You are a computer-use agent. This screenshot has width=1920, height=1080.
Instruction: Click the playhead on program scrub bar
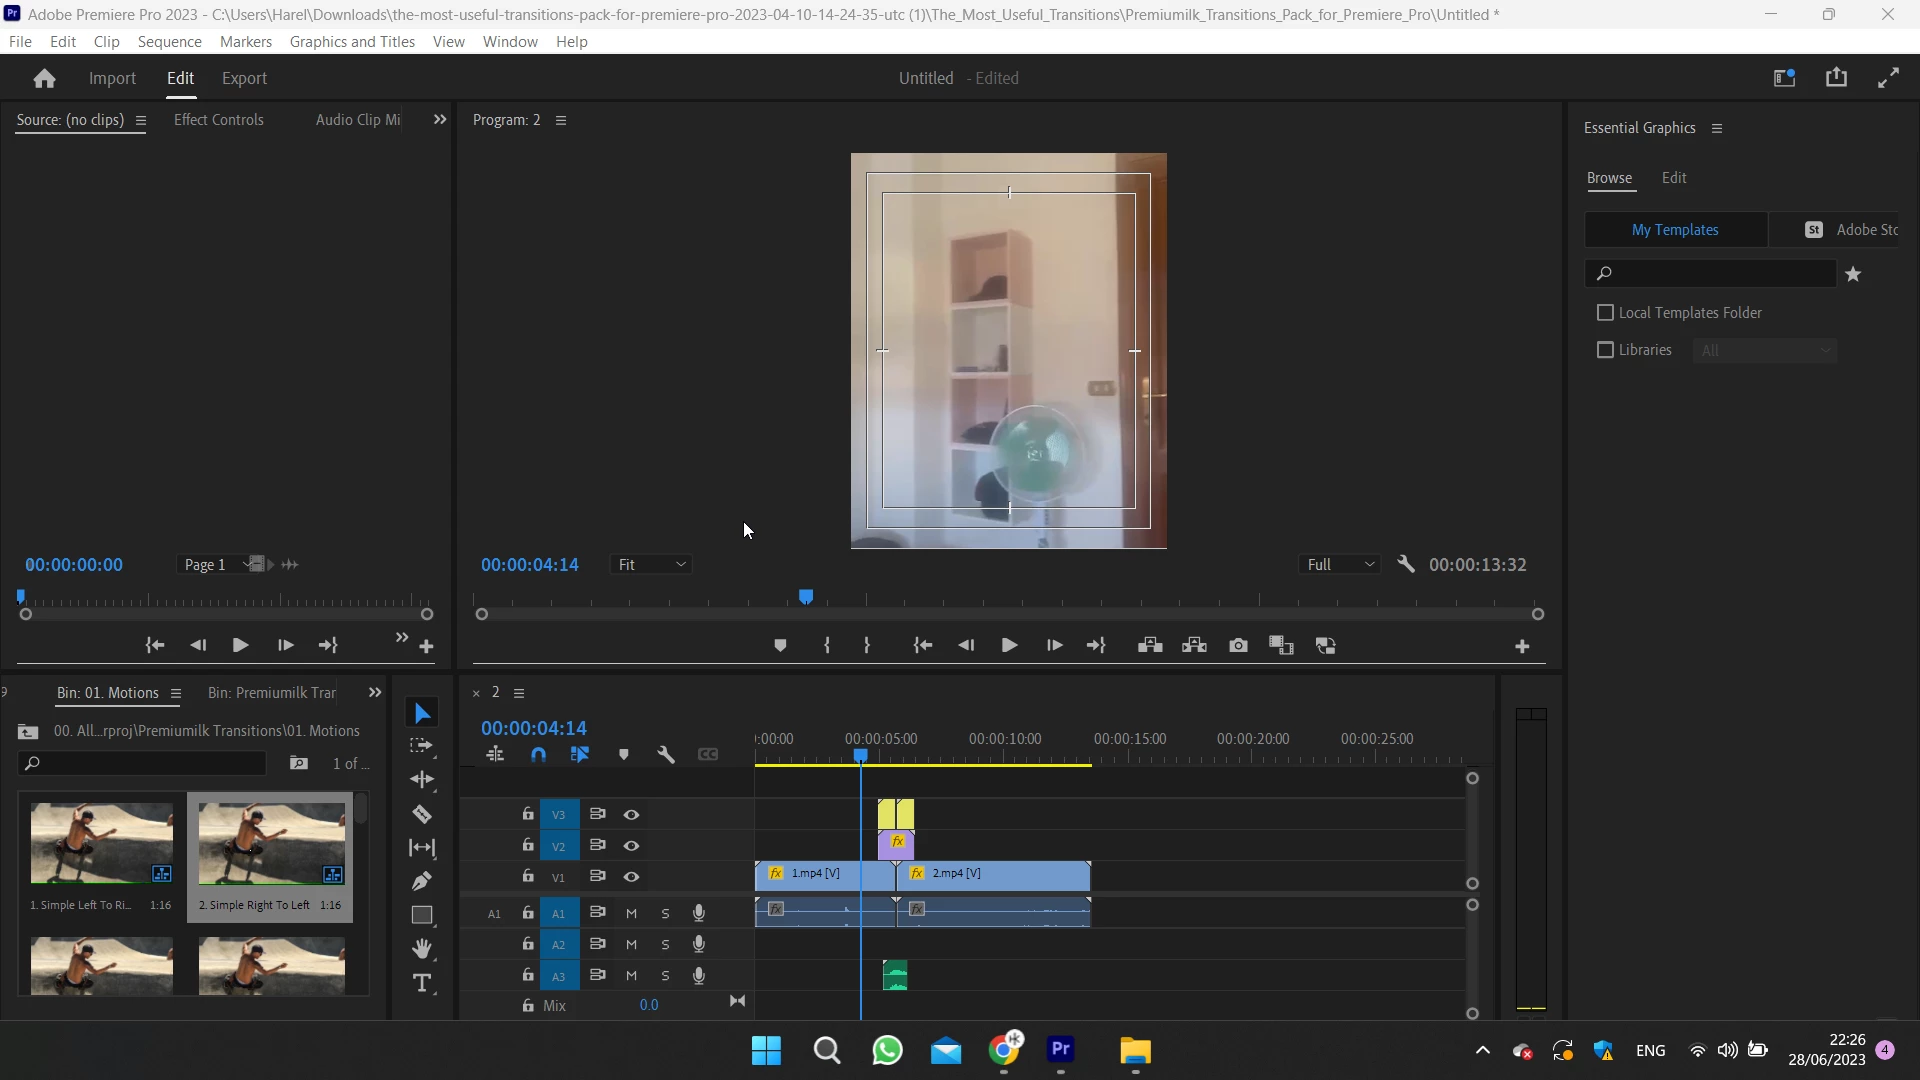click(806, 597)
